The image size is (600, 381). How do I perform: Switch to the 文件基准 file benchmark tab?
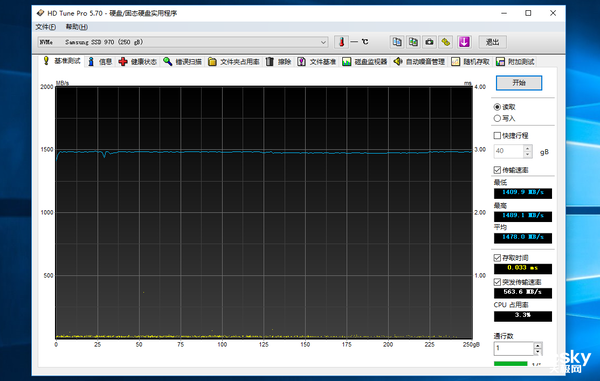tap(317, 62)
